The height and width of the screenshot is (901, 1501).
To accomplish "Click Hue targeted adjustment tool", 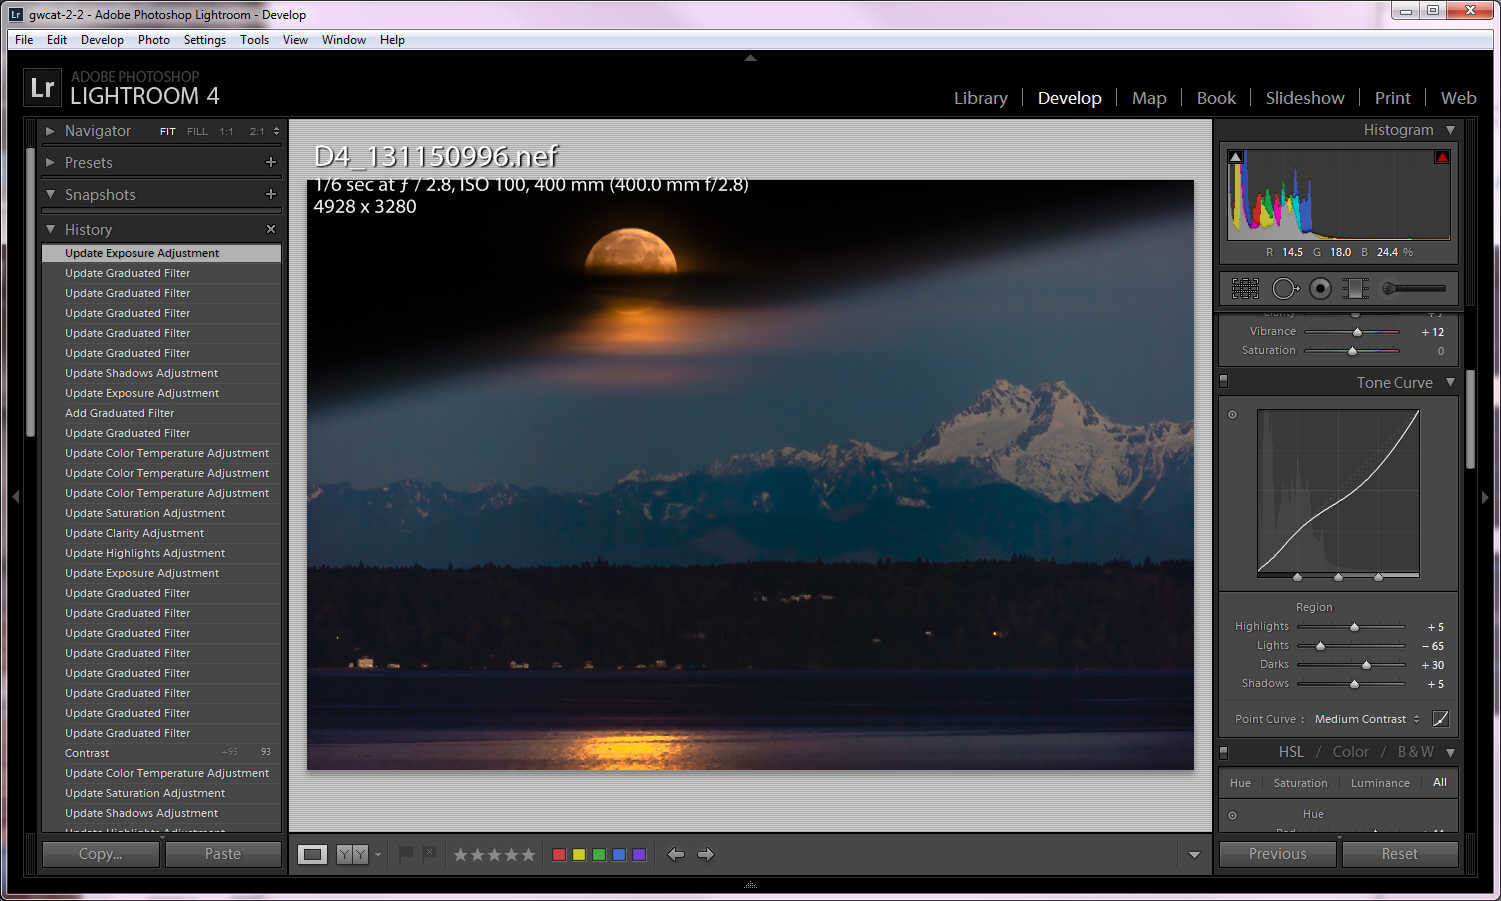I will 1232,815.
